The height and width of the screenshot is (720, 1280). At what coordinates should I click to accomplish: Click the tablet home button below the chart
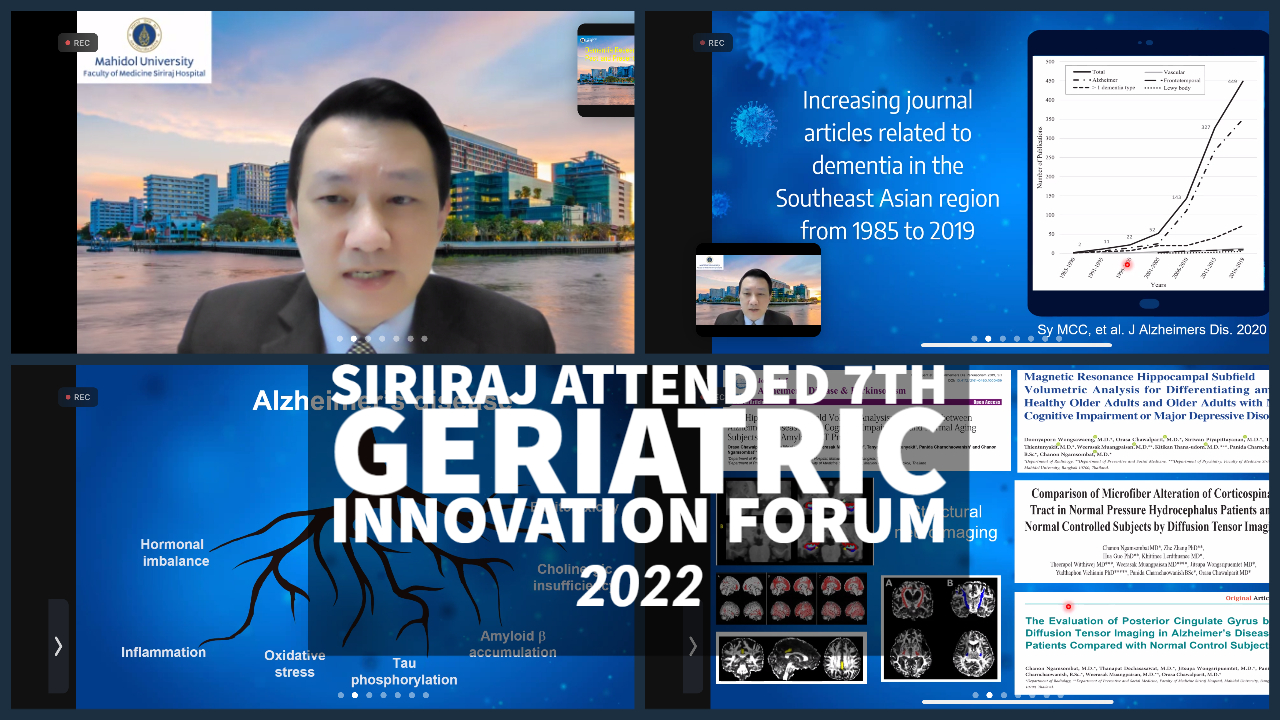[1148, 302]
